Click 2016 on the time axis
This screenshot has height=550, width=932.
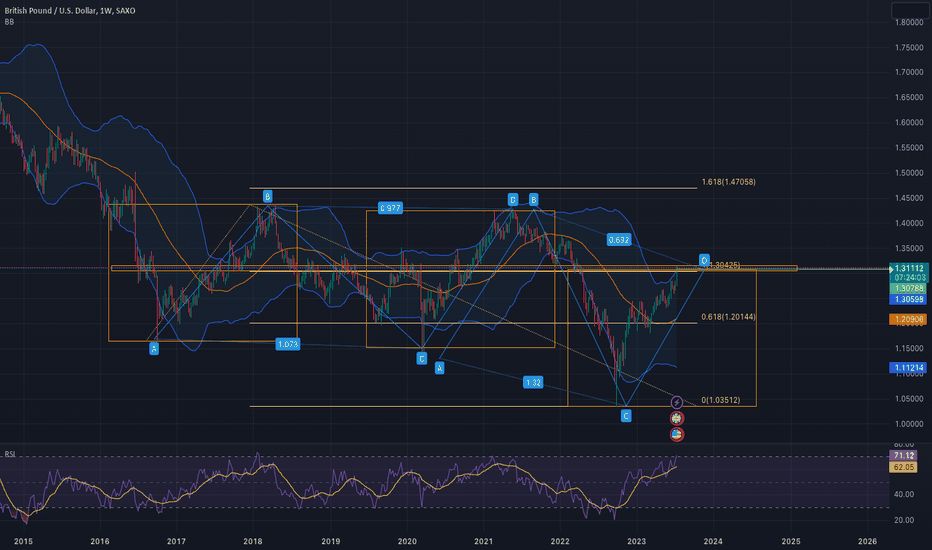(100, 541)
